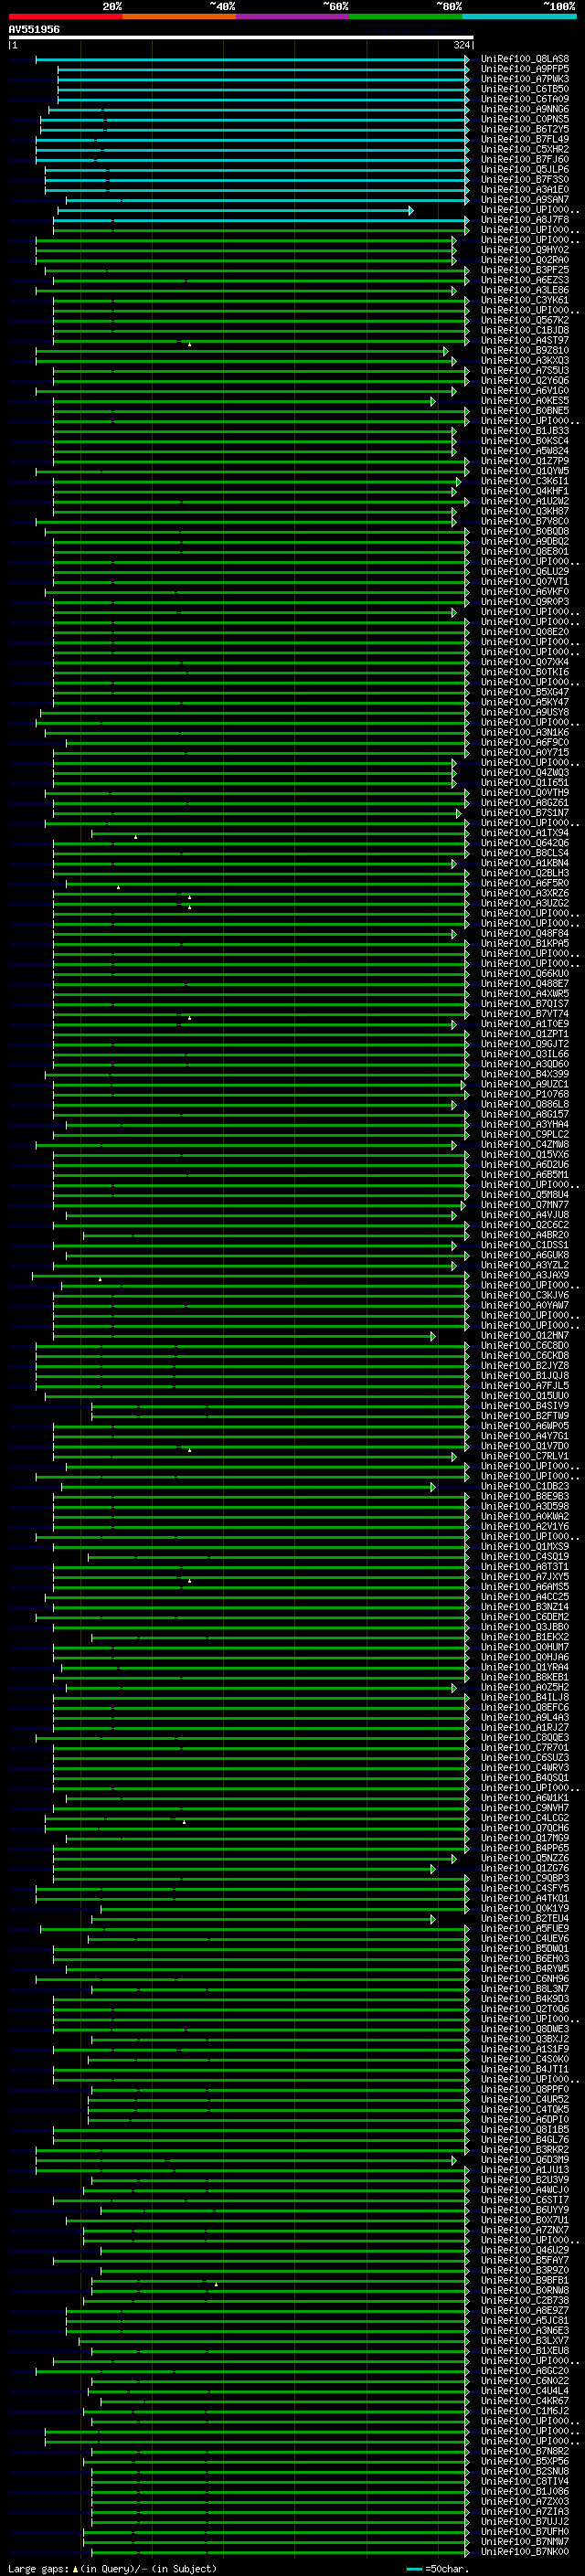585x2576 pixels.
Task: Click the label UniRef100_B7FL49
Action: (525, 139)
